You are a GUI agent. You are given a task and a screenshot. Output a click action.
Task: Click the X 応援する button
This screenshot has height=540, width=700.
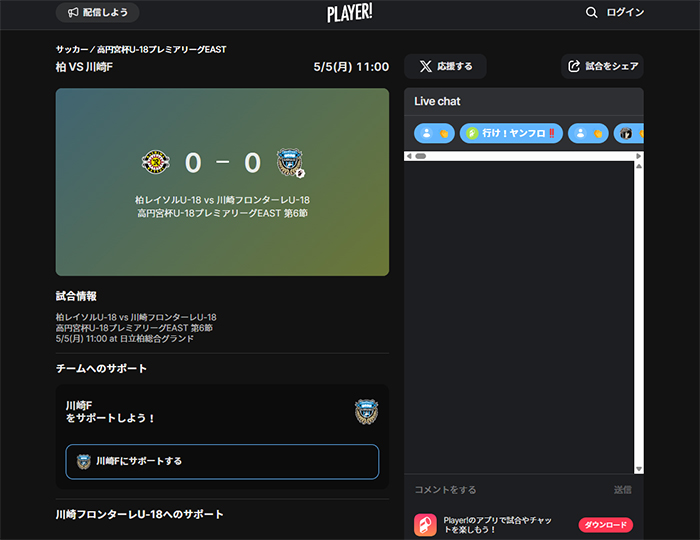[x=445, y=66]
